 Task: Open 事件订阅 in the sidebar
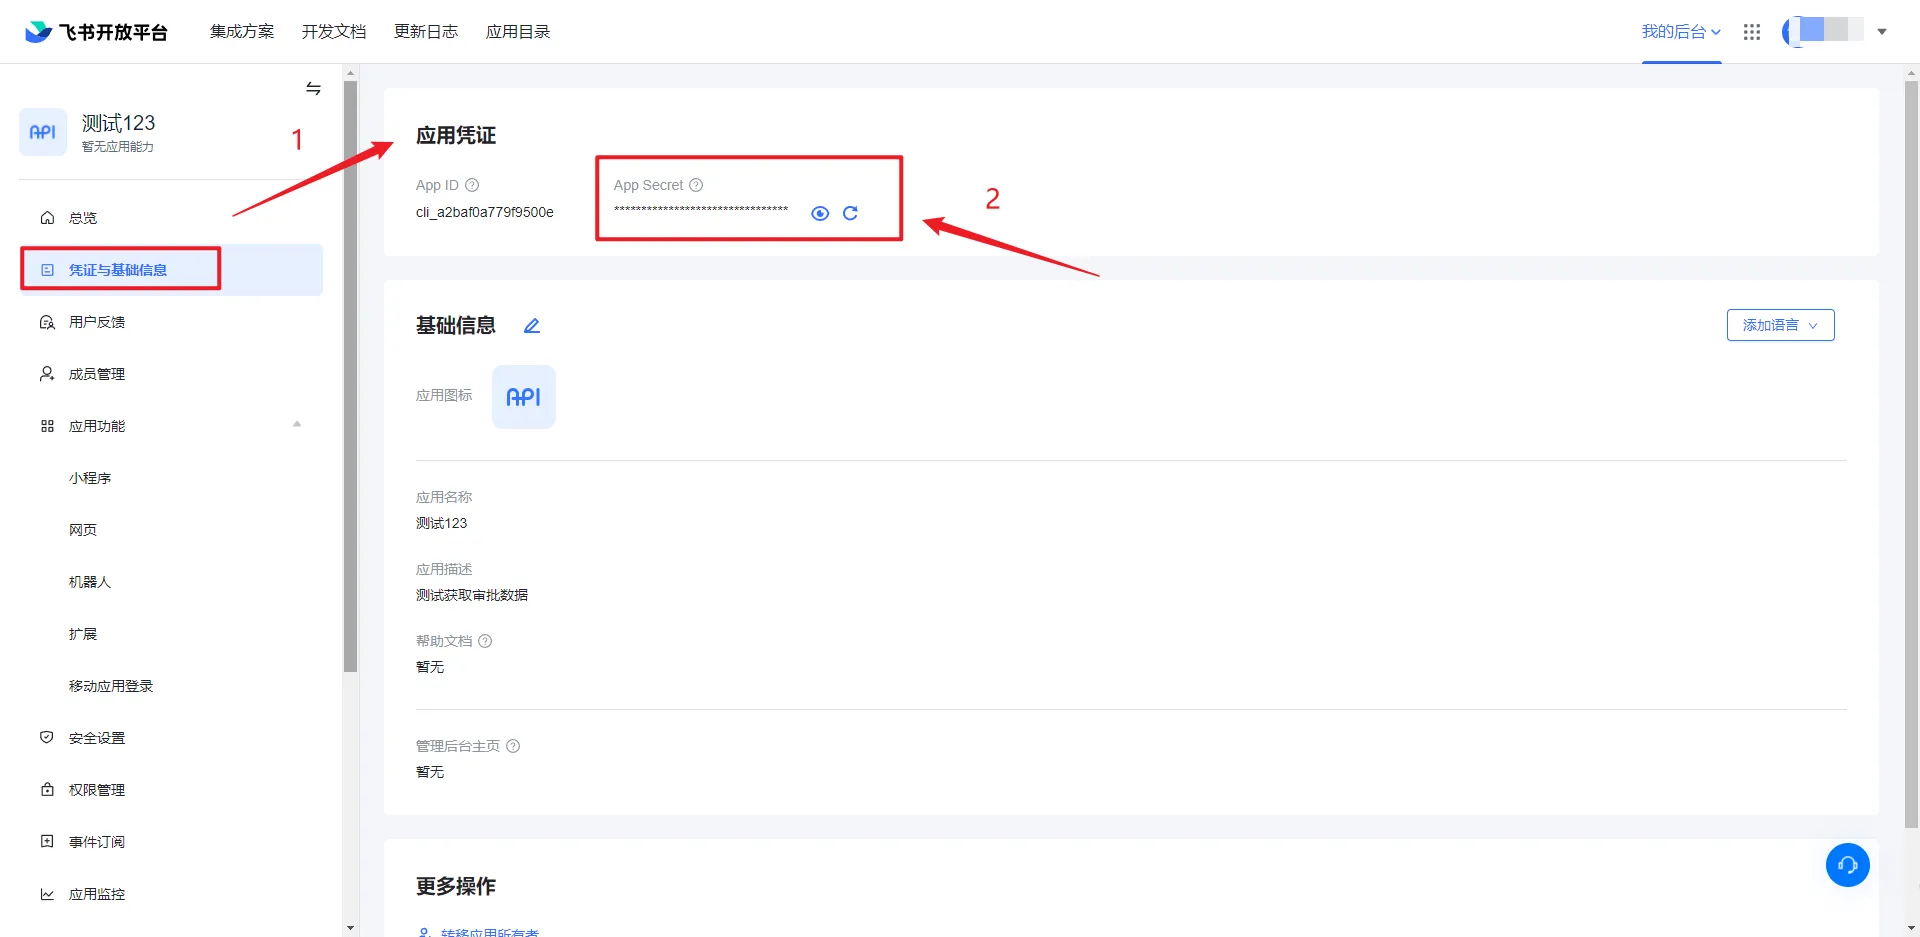coord(97,842)
